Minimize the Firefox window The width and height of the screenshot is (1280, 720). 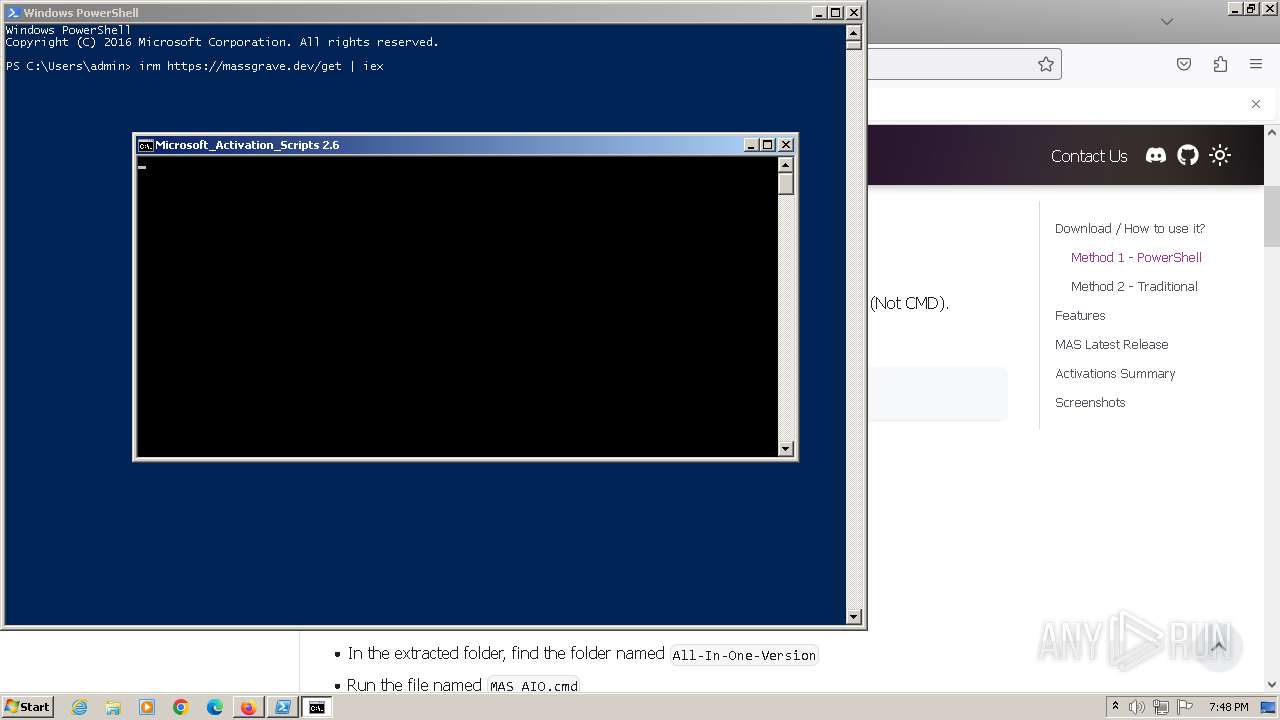(x=1234, y=9)
